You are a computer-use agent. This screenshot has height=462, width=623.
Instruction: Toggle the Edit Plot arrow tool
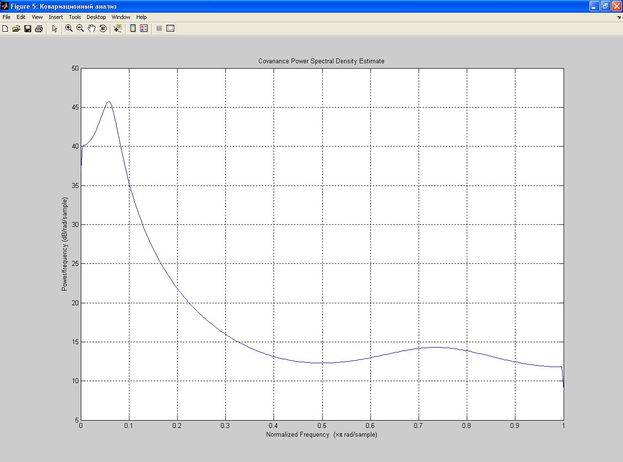click(x=54, y=29)
